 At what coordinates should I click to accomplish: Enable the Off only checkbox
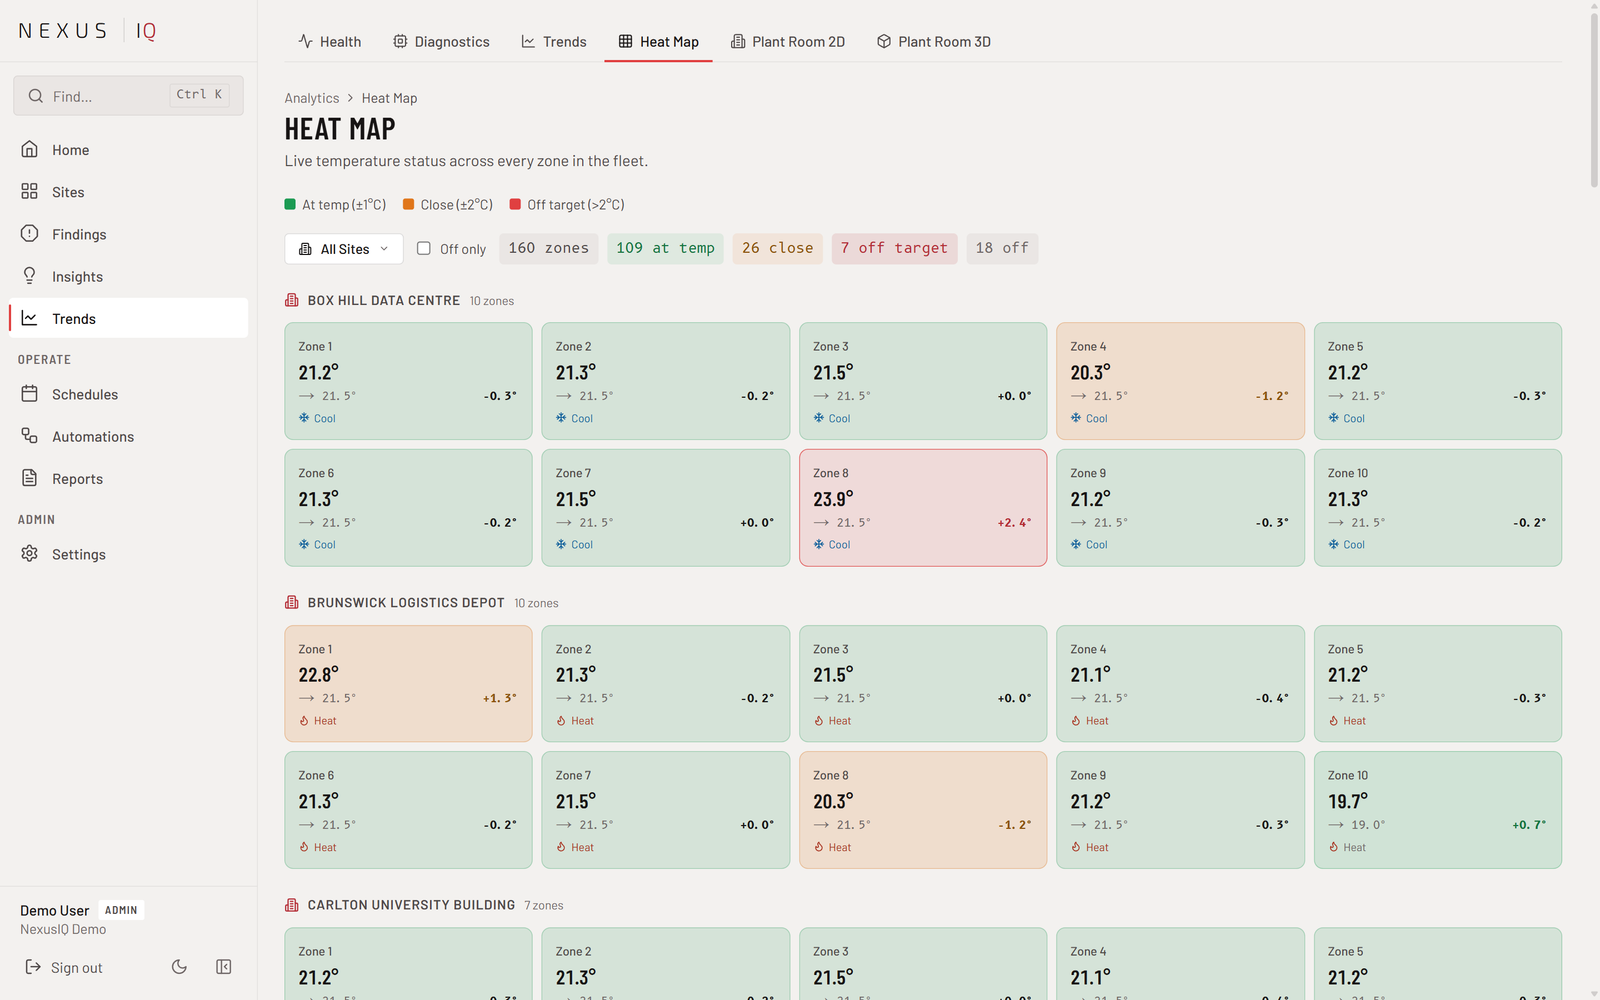[x=424, y=248]
